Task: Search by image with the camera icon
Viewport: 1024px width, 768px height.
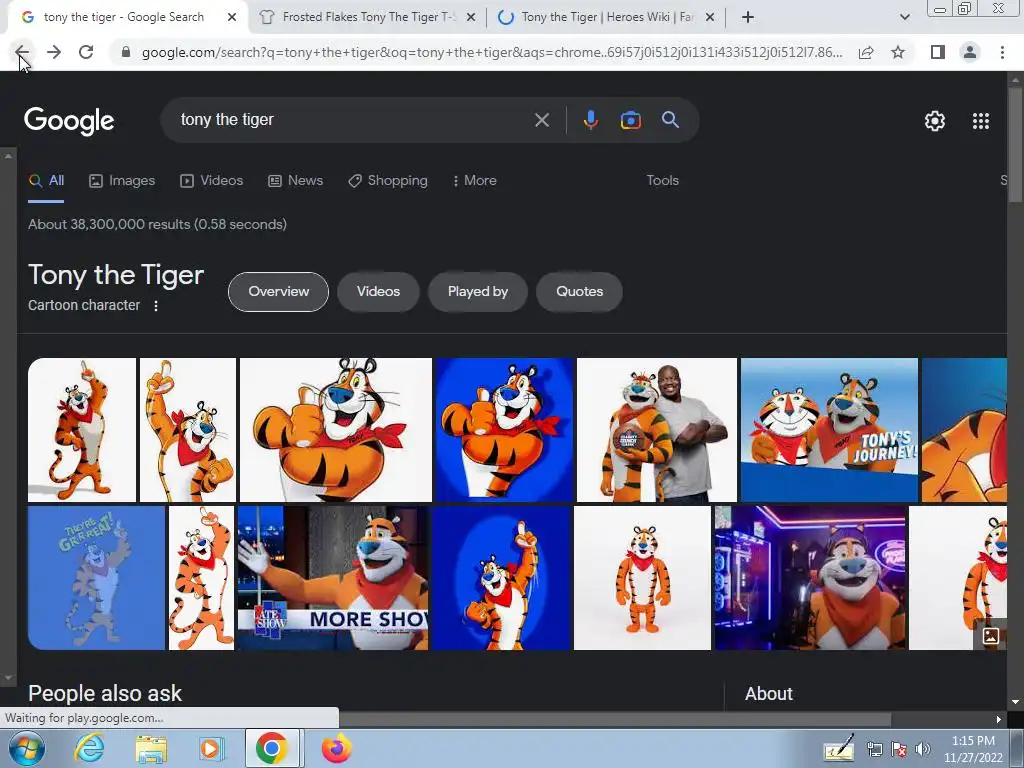Action: 630,120
